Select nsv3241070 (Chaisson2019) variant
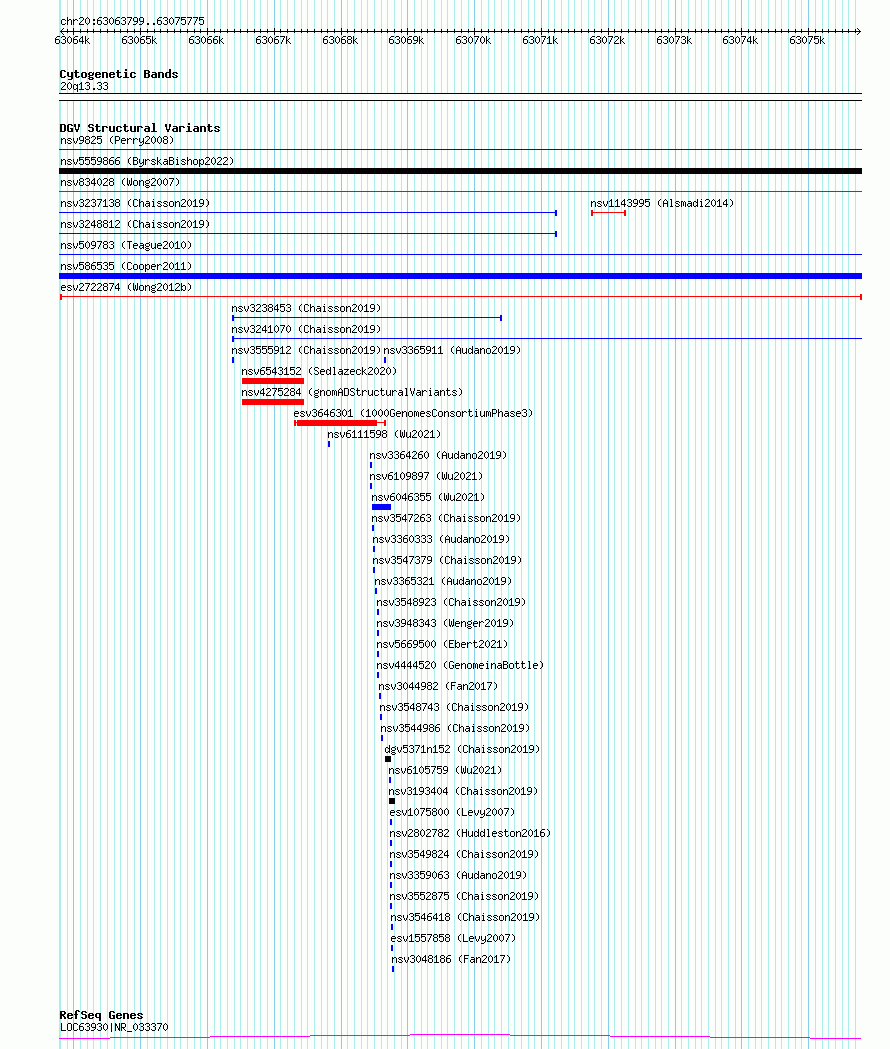Viewport: 890px width, 1049px height. pos(306,329)
